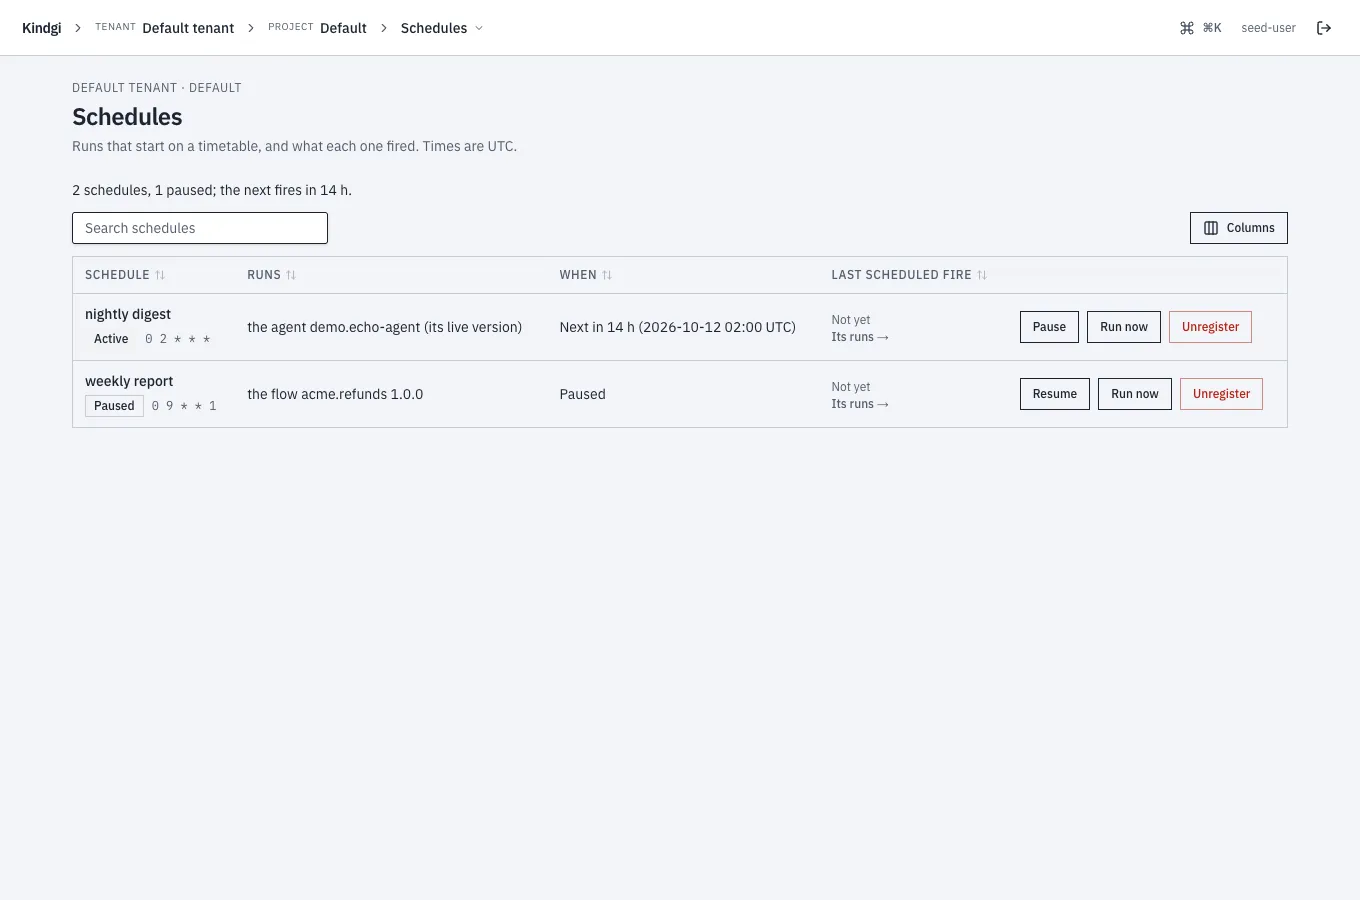Click the Next in 14 h cell
Viewport: 1360px width, 900px height.
pyautogui.click(x=677, y=327)
